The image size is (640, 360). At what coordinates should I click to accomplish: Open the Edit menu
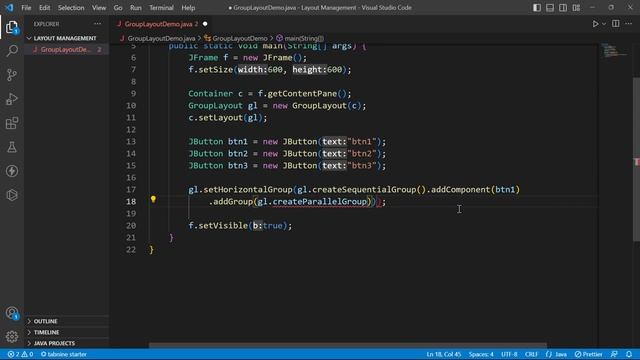[x=44, y=8]
